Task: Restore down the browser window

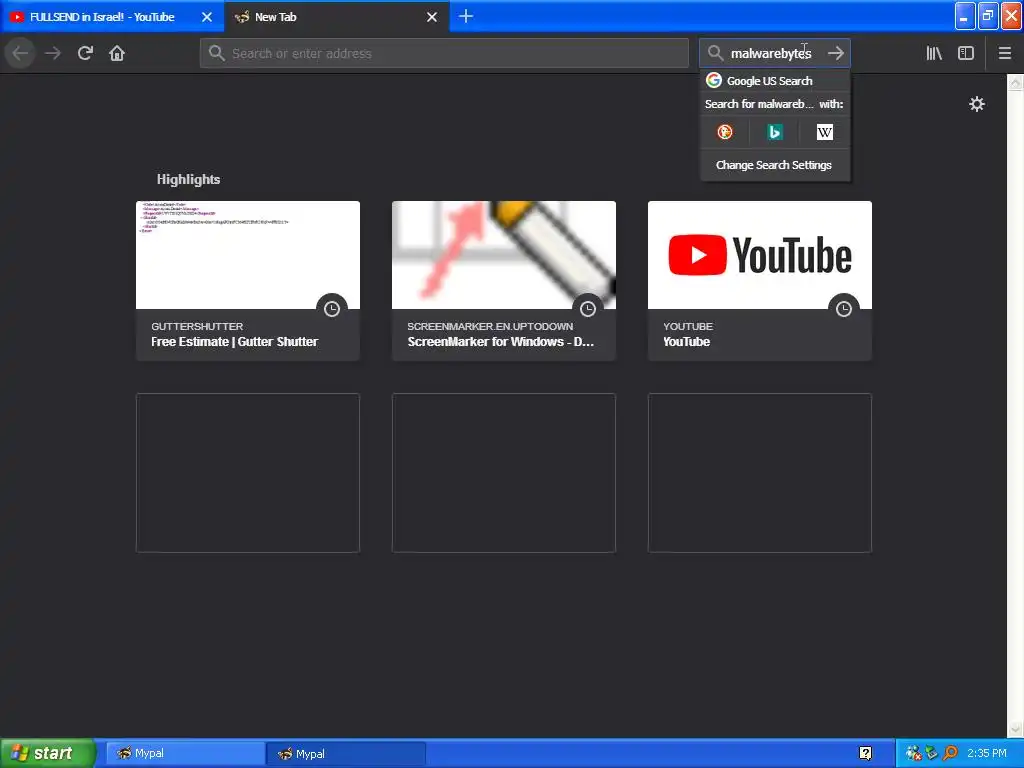Action: 987,16
